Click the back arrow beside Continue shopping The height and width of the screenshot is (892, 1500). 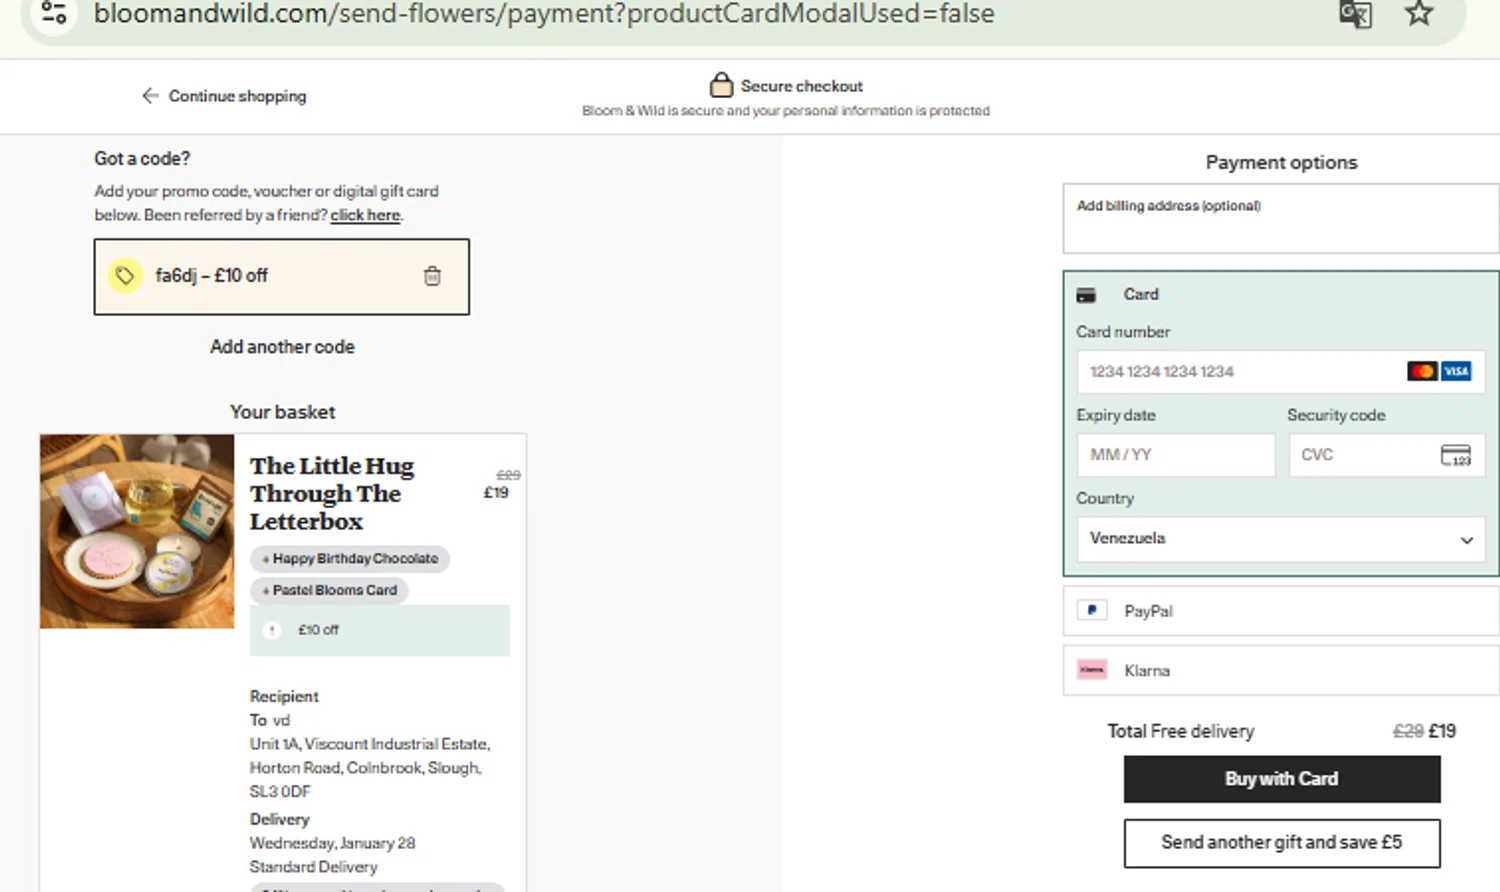pyautogui.click(x=150, y=96)
